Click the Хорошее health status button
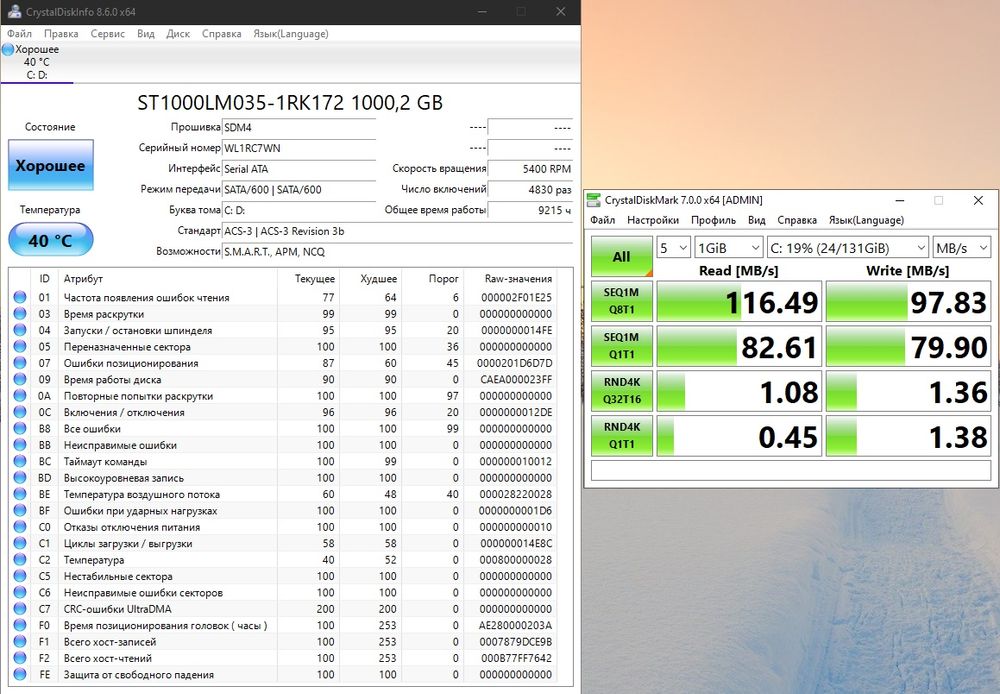The height and width of the screenshot is (694, 1000). pyautogui.click(x=51, y=165)
